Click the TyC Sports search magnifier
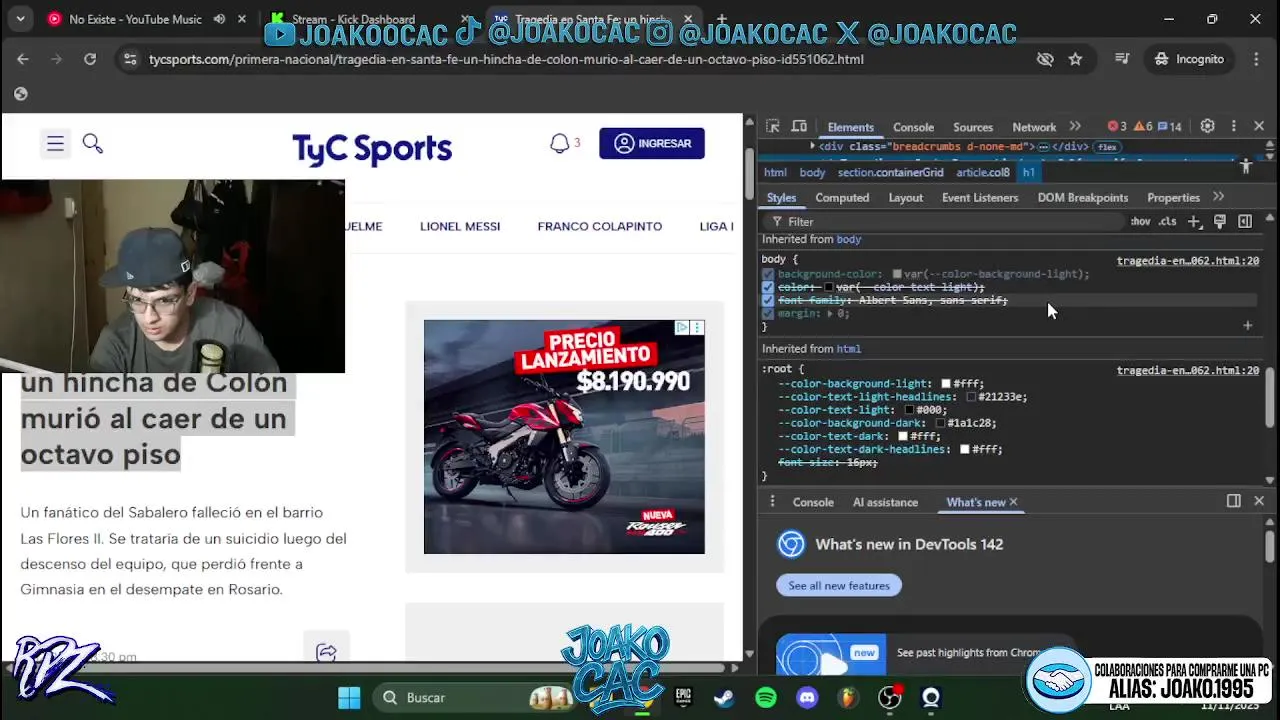Screen dimensions: 1280x720 [x=93, y=144]
